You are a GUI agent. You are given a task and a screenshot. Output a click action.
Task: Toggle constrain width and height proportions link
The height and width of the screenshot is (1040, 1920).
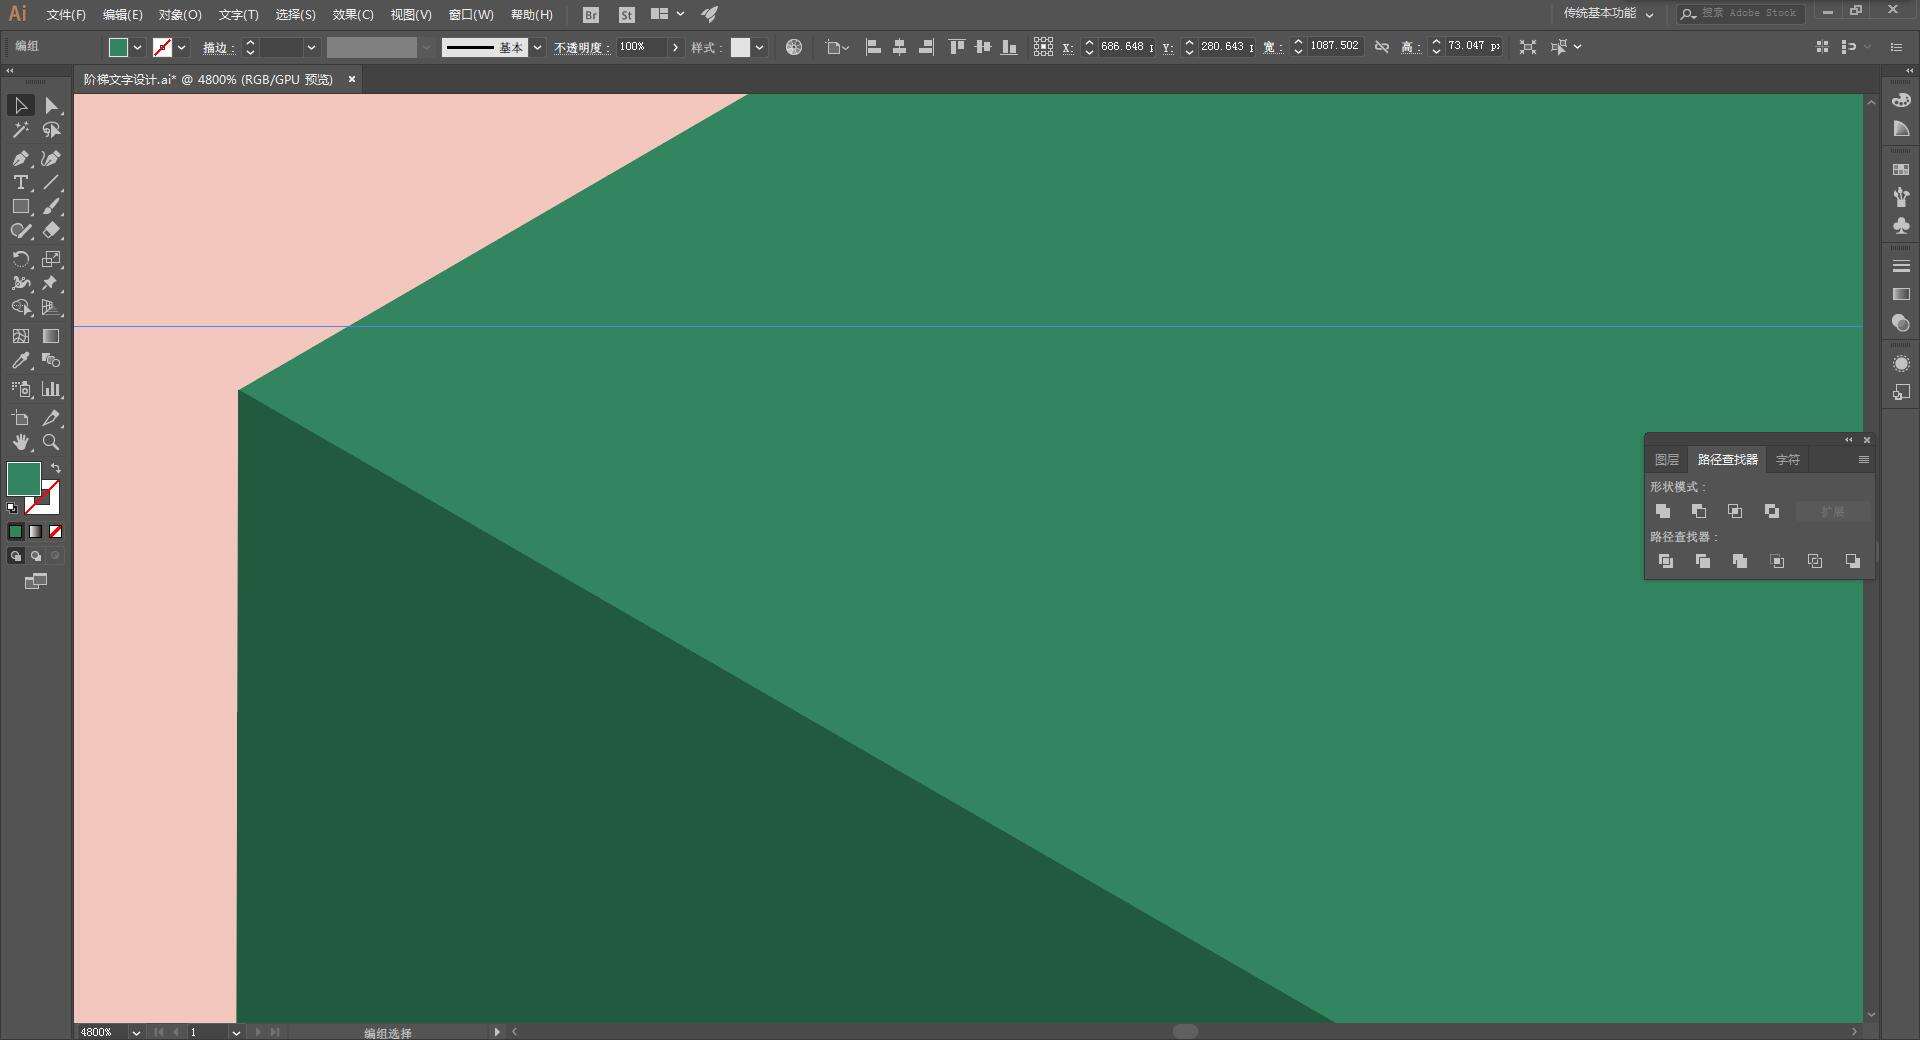pyautogui.click(x=1381, y=47)
